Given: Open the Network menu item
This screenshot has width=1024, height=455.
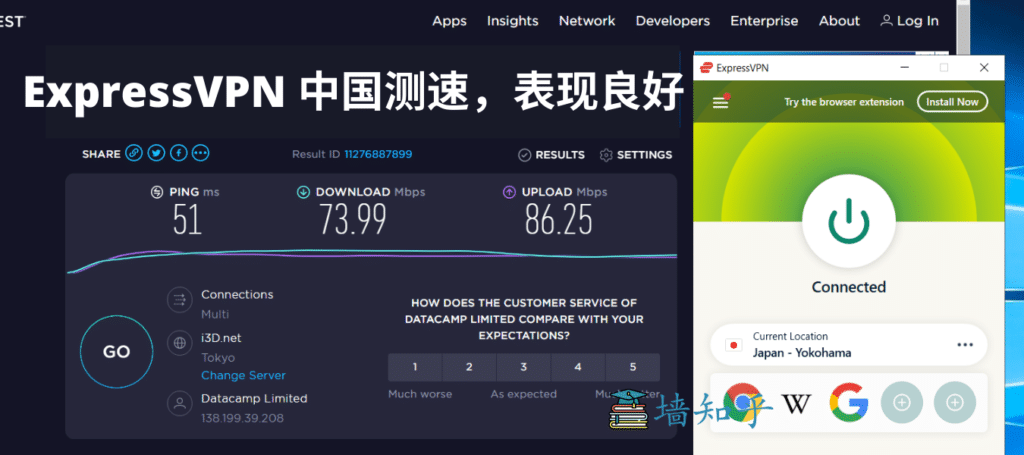Looking at the screenshot, I should click(x=587, y=21).
